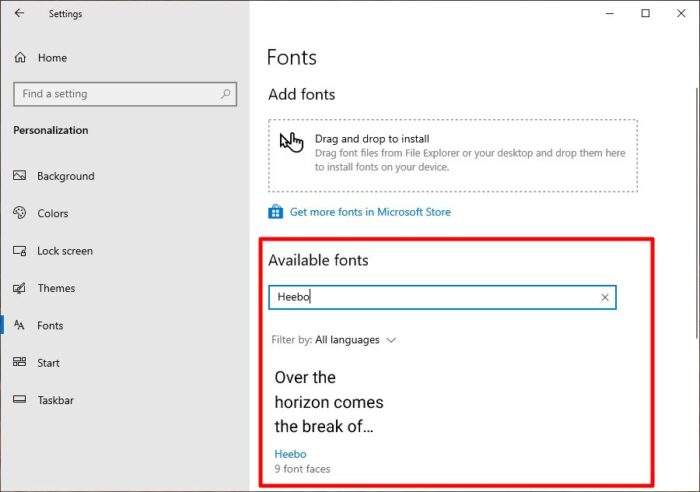This screenshot has height=492, width=700.
Task: Click the Available fonts heading
Action: 318,260
